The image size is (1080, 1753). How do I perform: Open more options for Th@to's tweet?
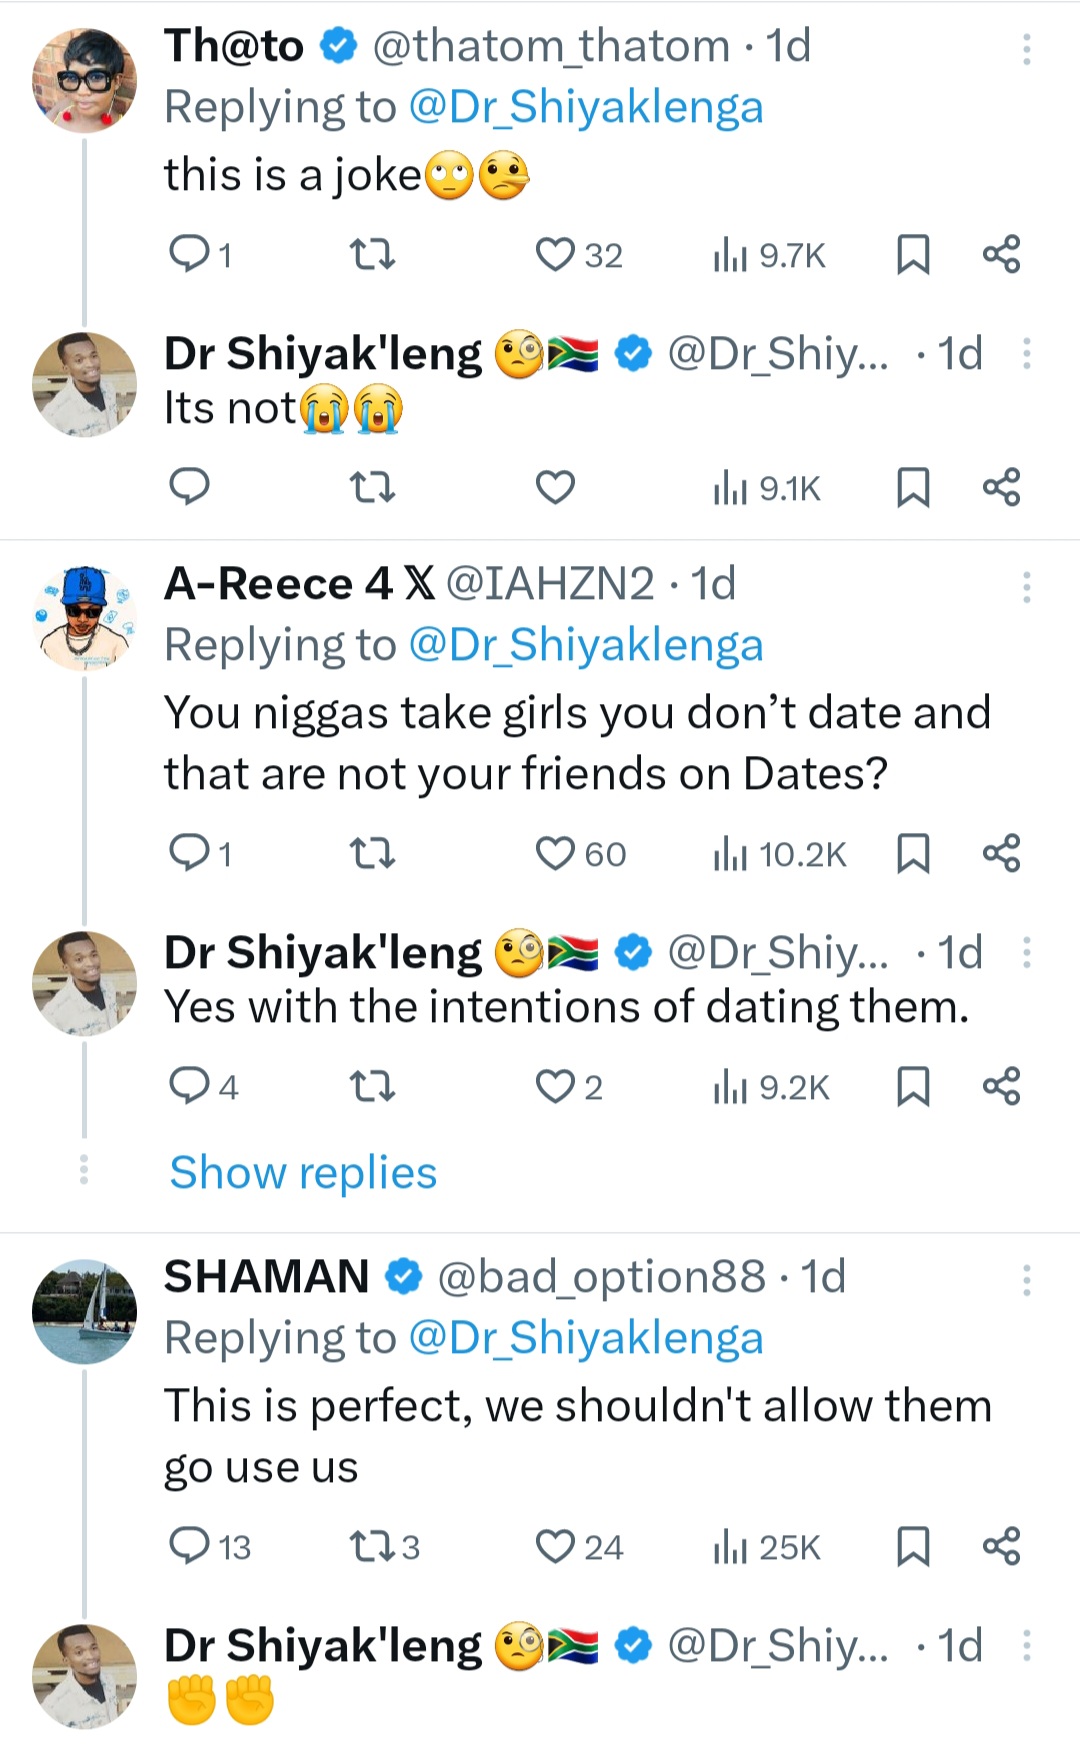click(1026, 48)
